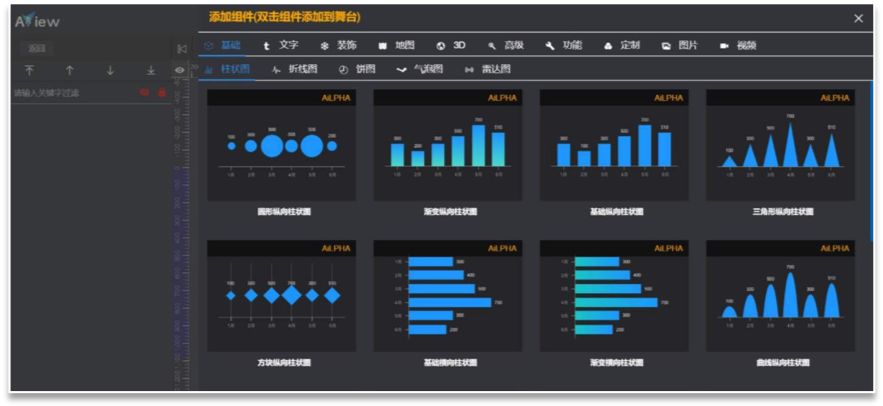The height and width of the screenshot is (406, 883).
Task: Click the move layer up arrow
Action: (x=69, y=70)
